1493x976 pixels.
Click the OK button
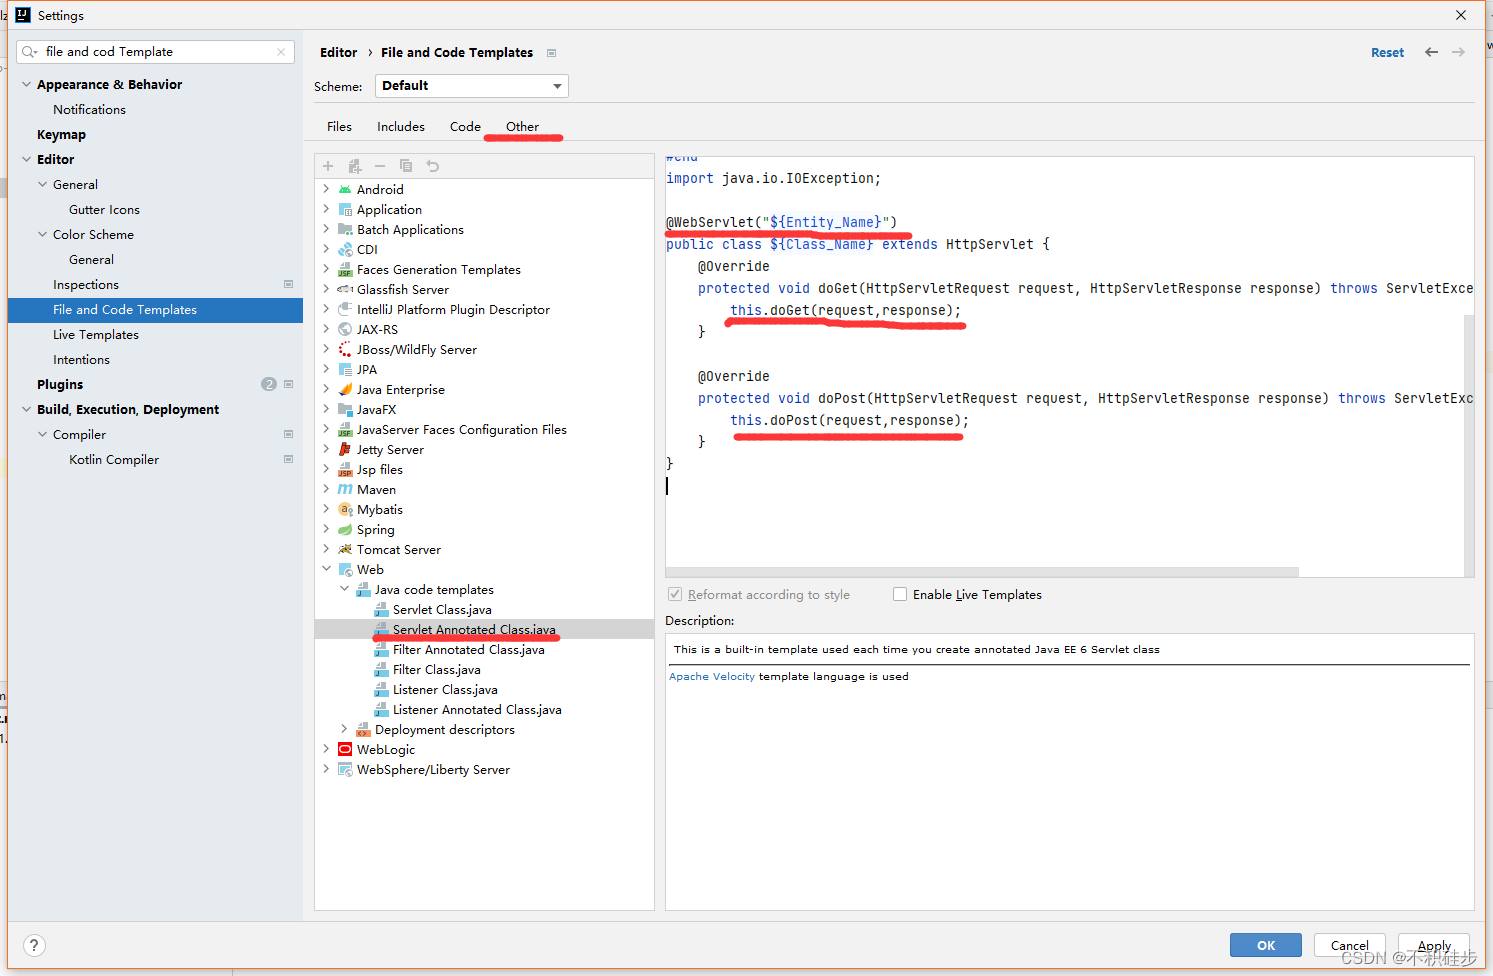tap(1266, 945)
